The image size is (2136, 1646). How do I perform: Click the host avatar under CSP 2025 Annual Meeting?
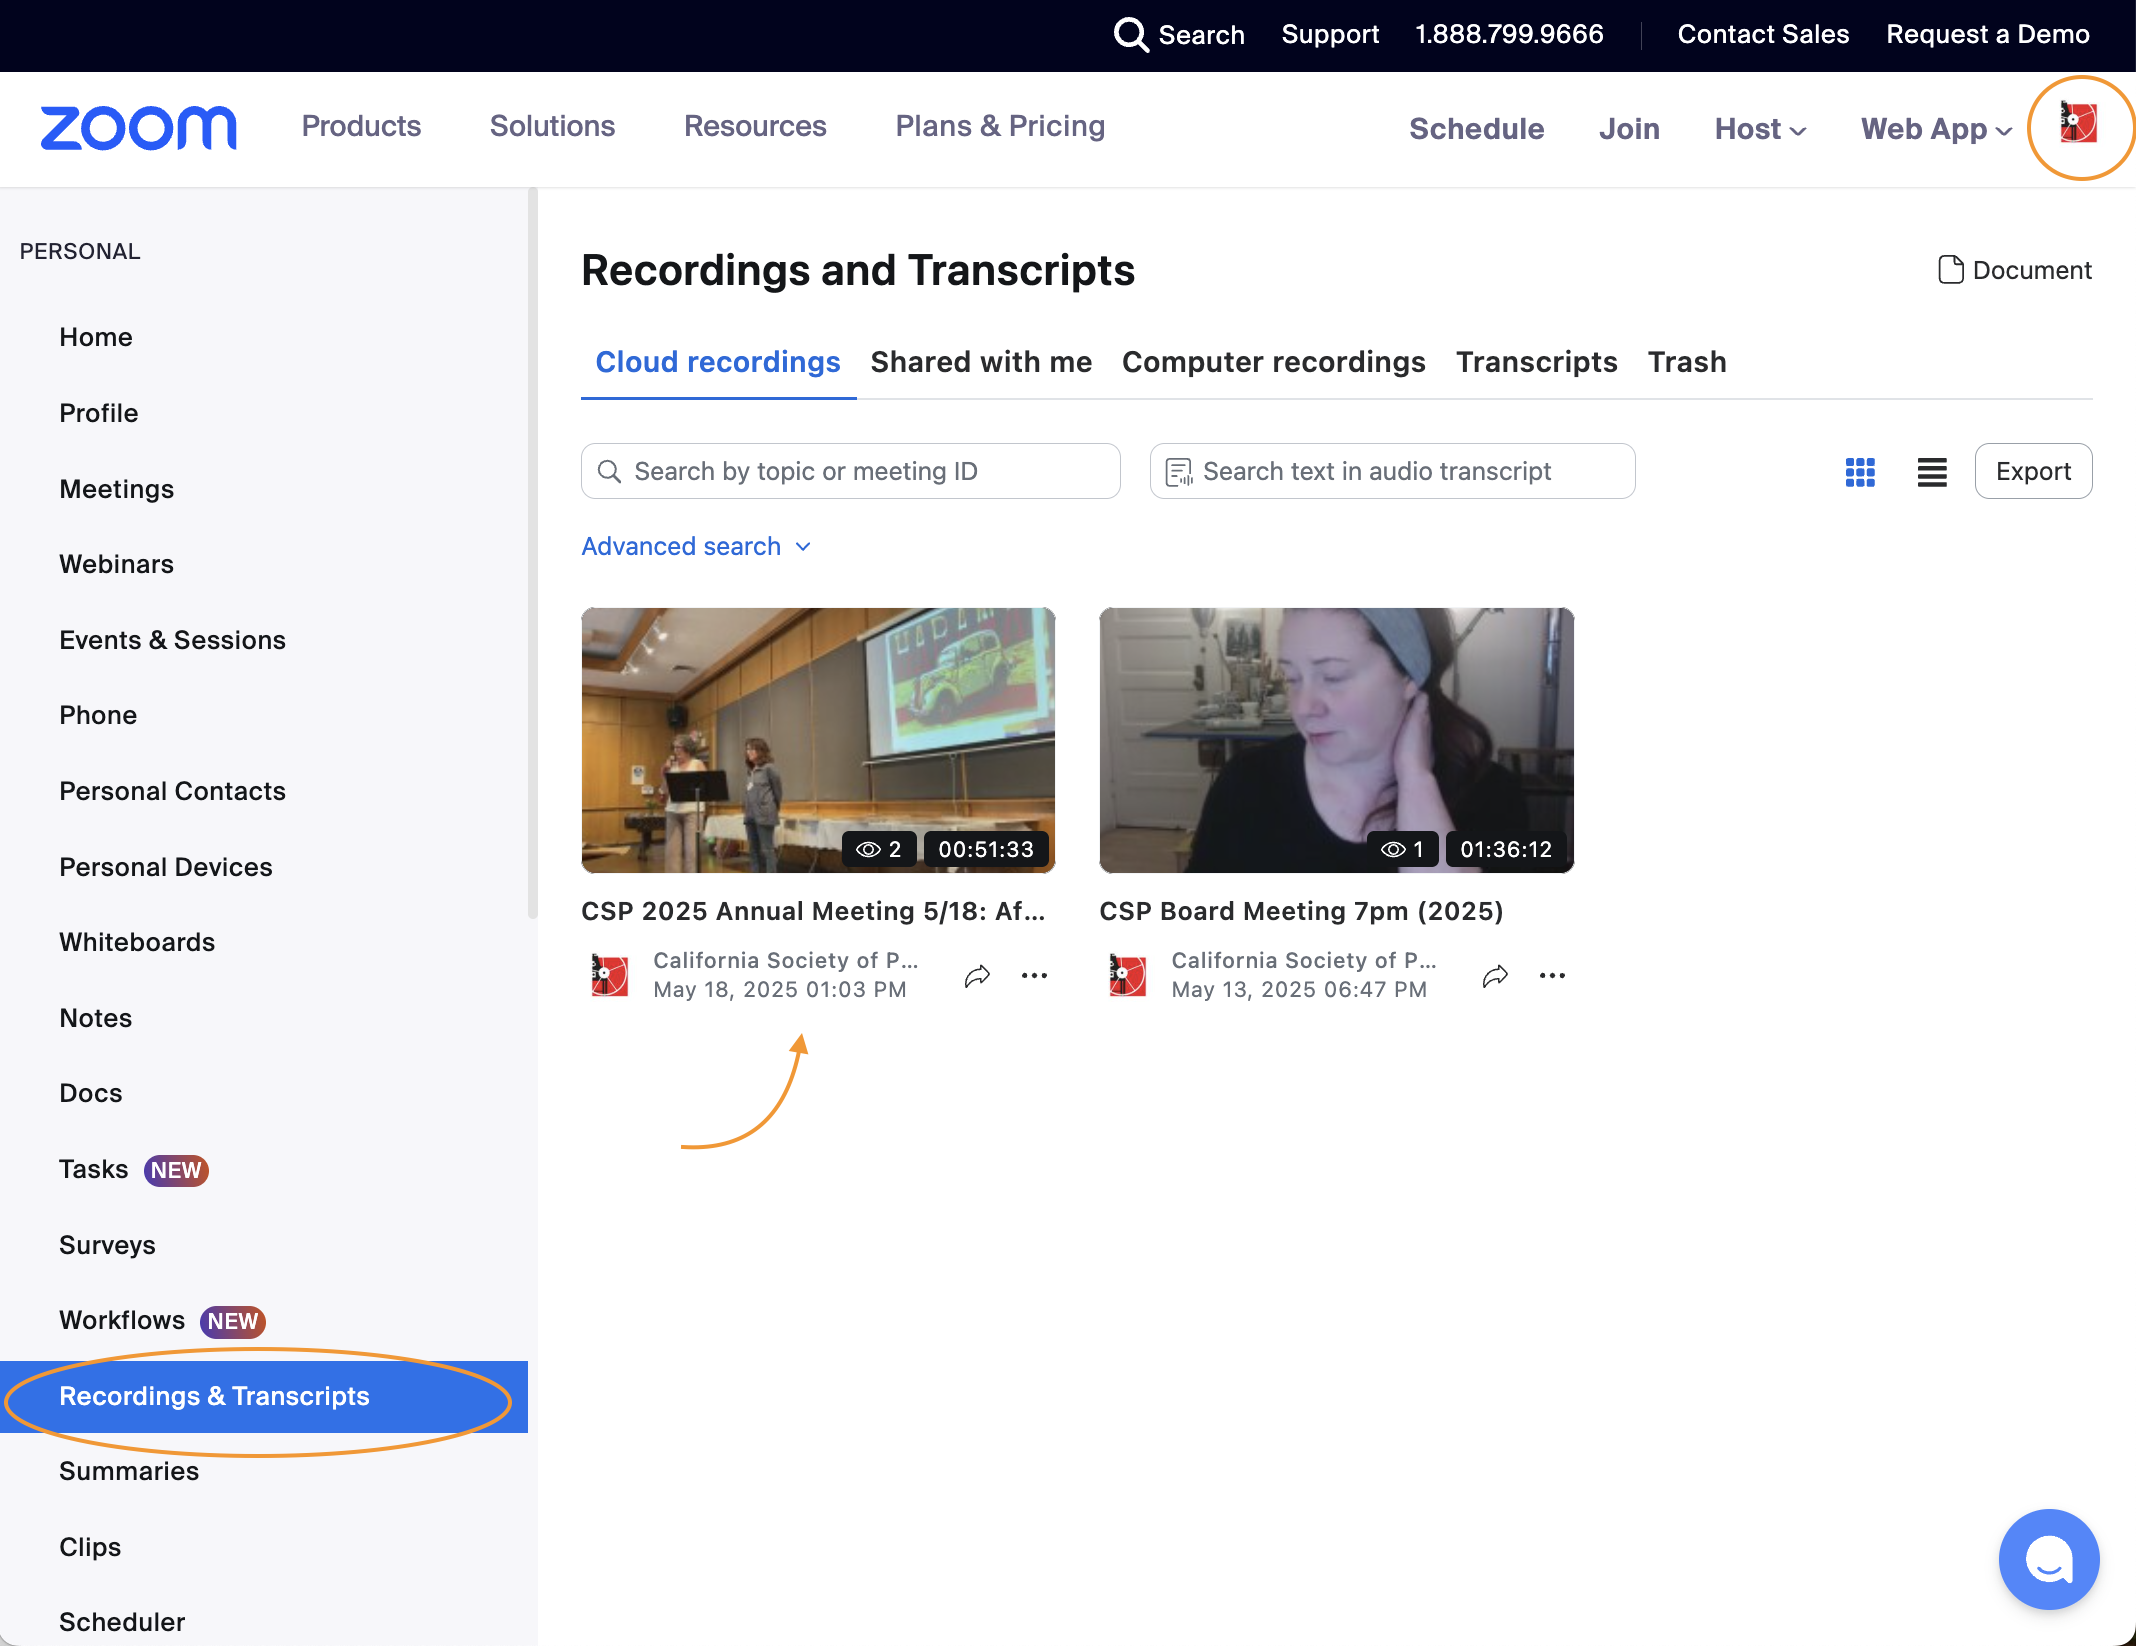pos(609,975)
